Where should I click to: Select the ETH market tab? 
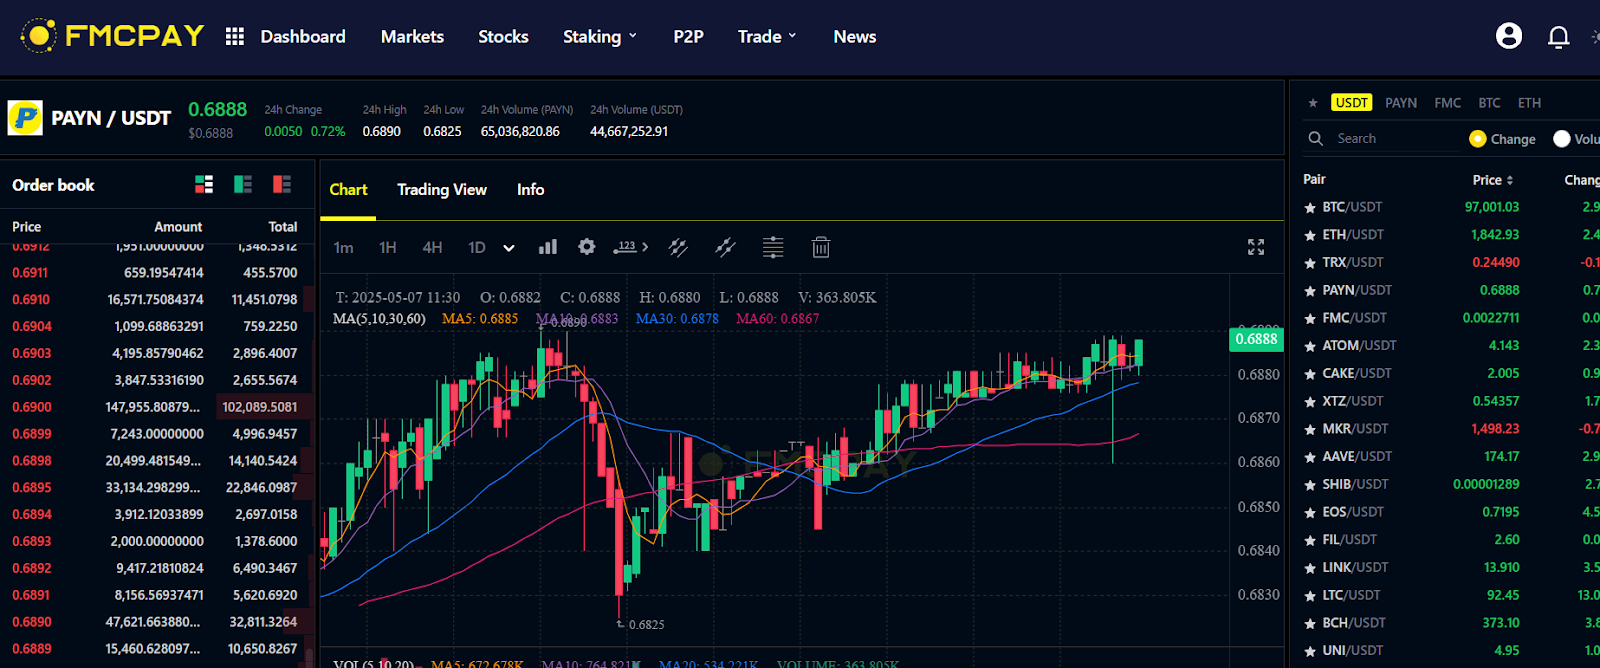[x=1529, y=103]
